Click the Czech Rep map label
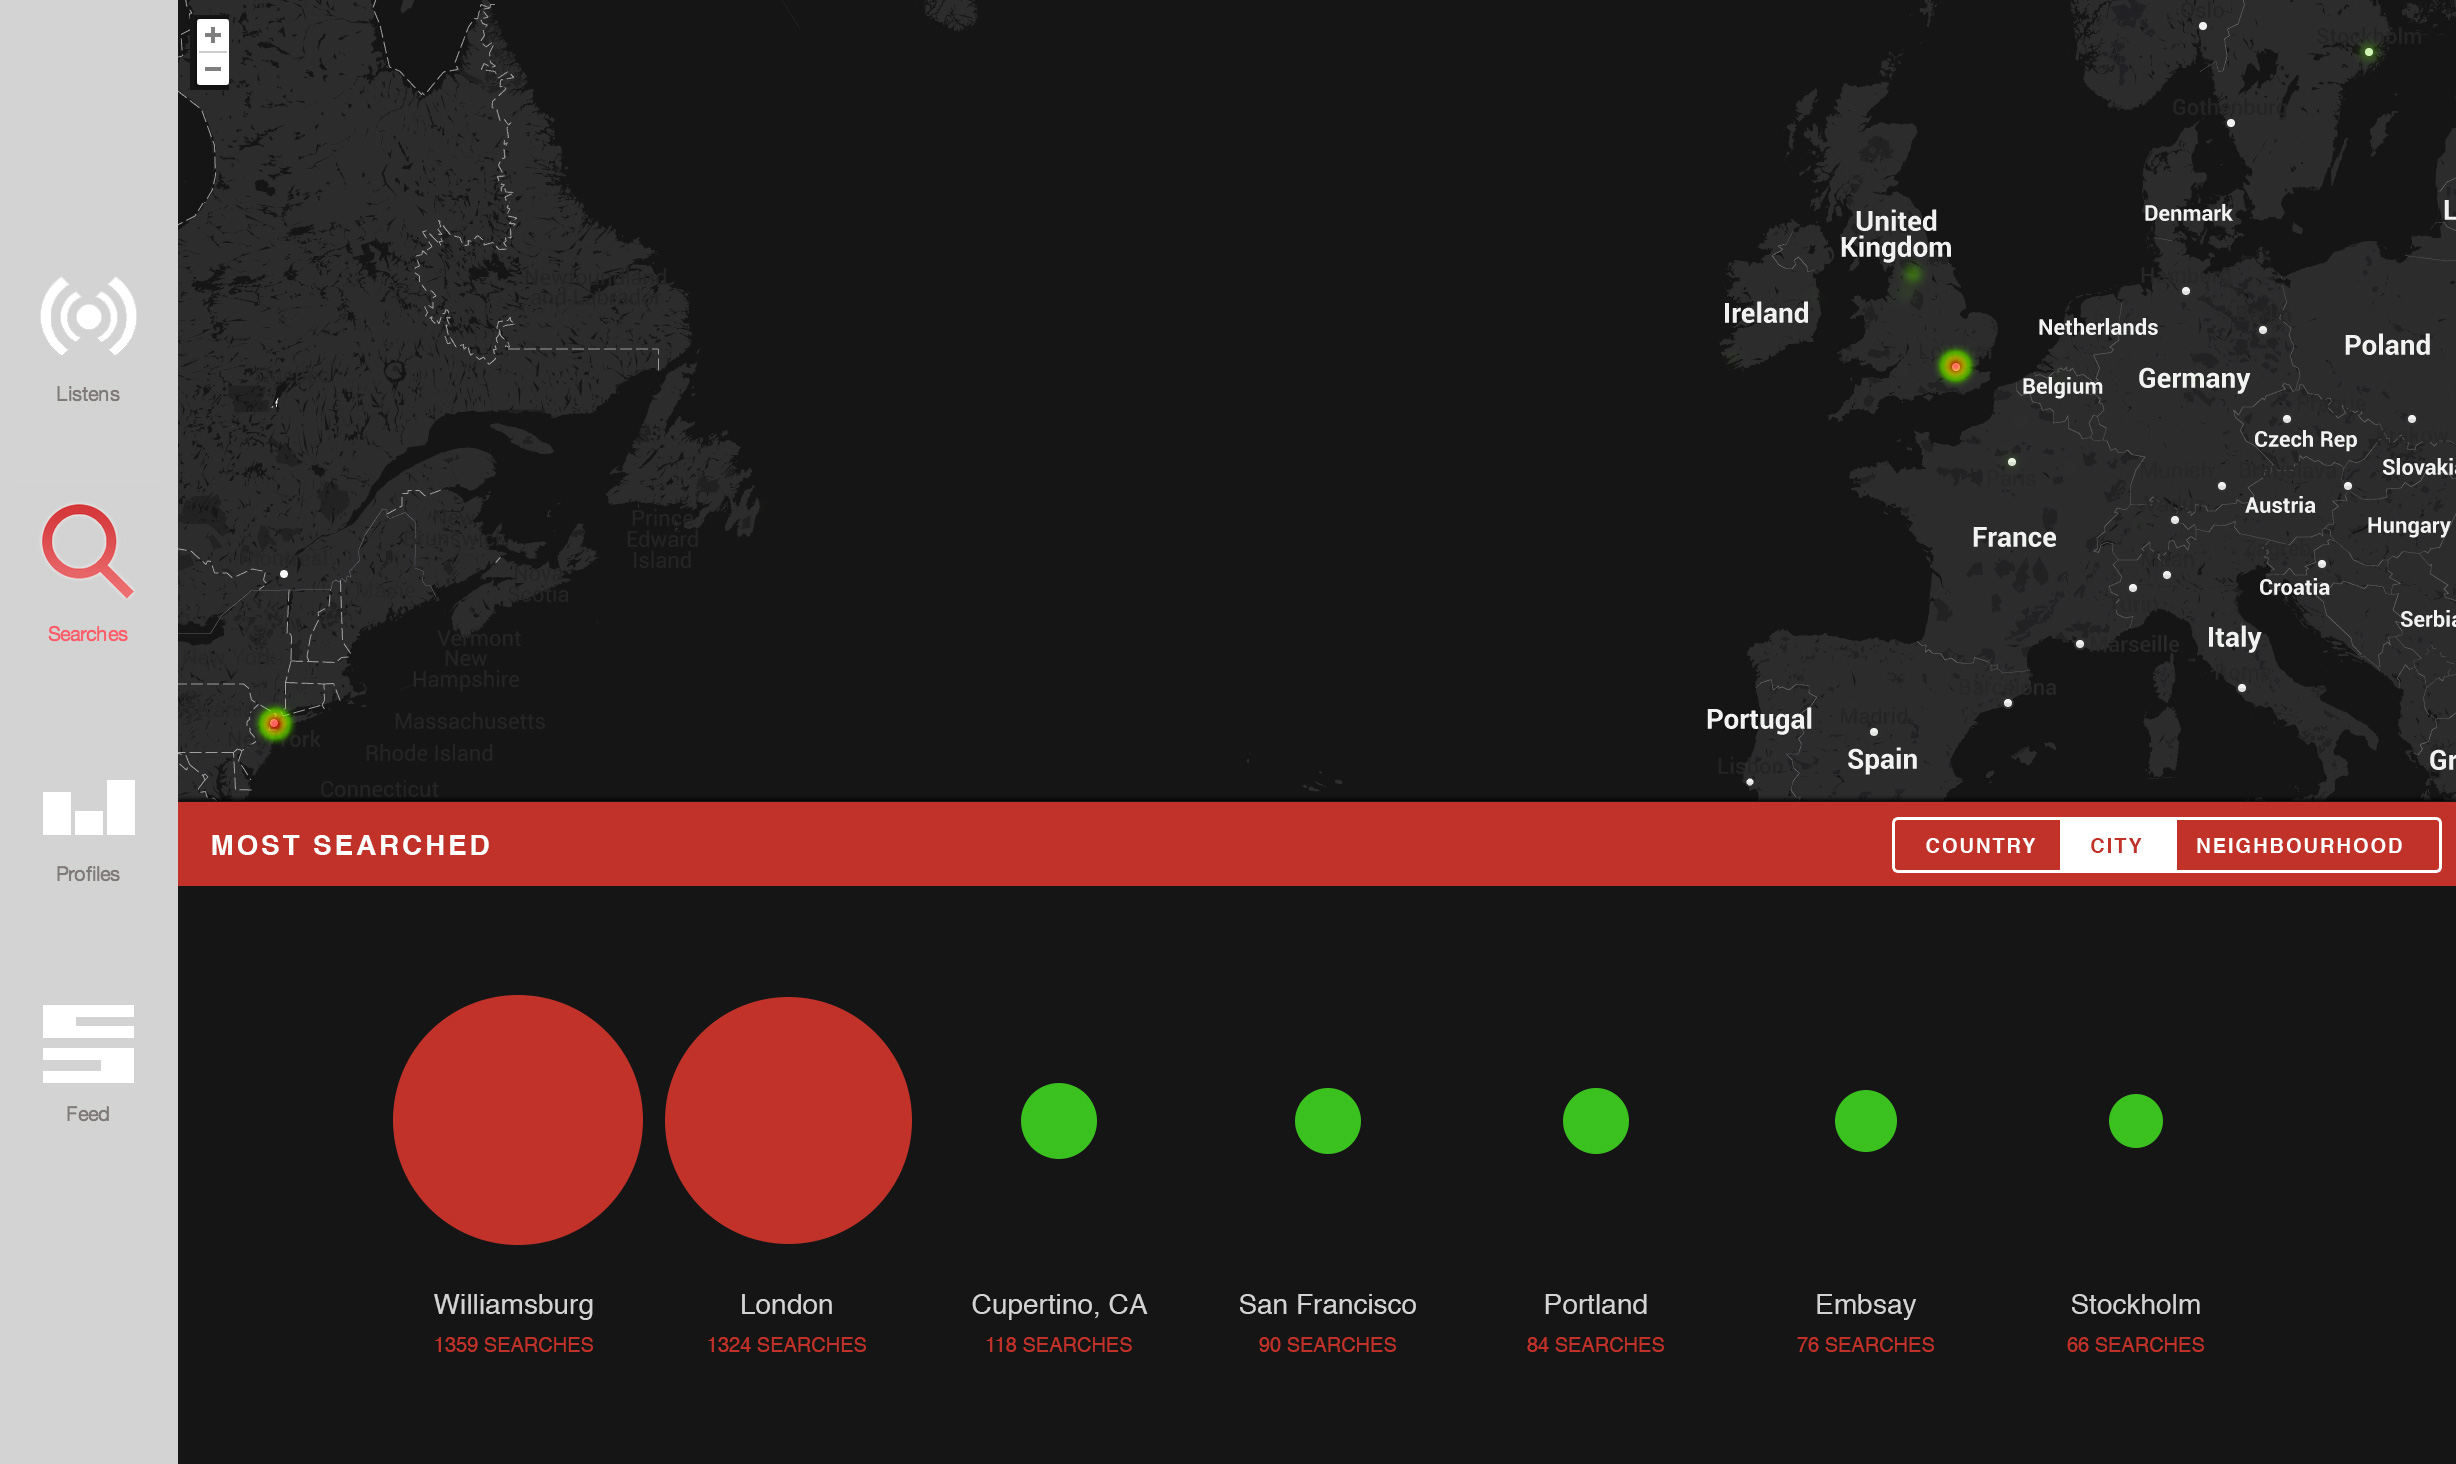The image size is (2456, 1464). pyautogui.click(x=2305, y=439)
